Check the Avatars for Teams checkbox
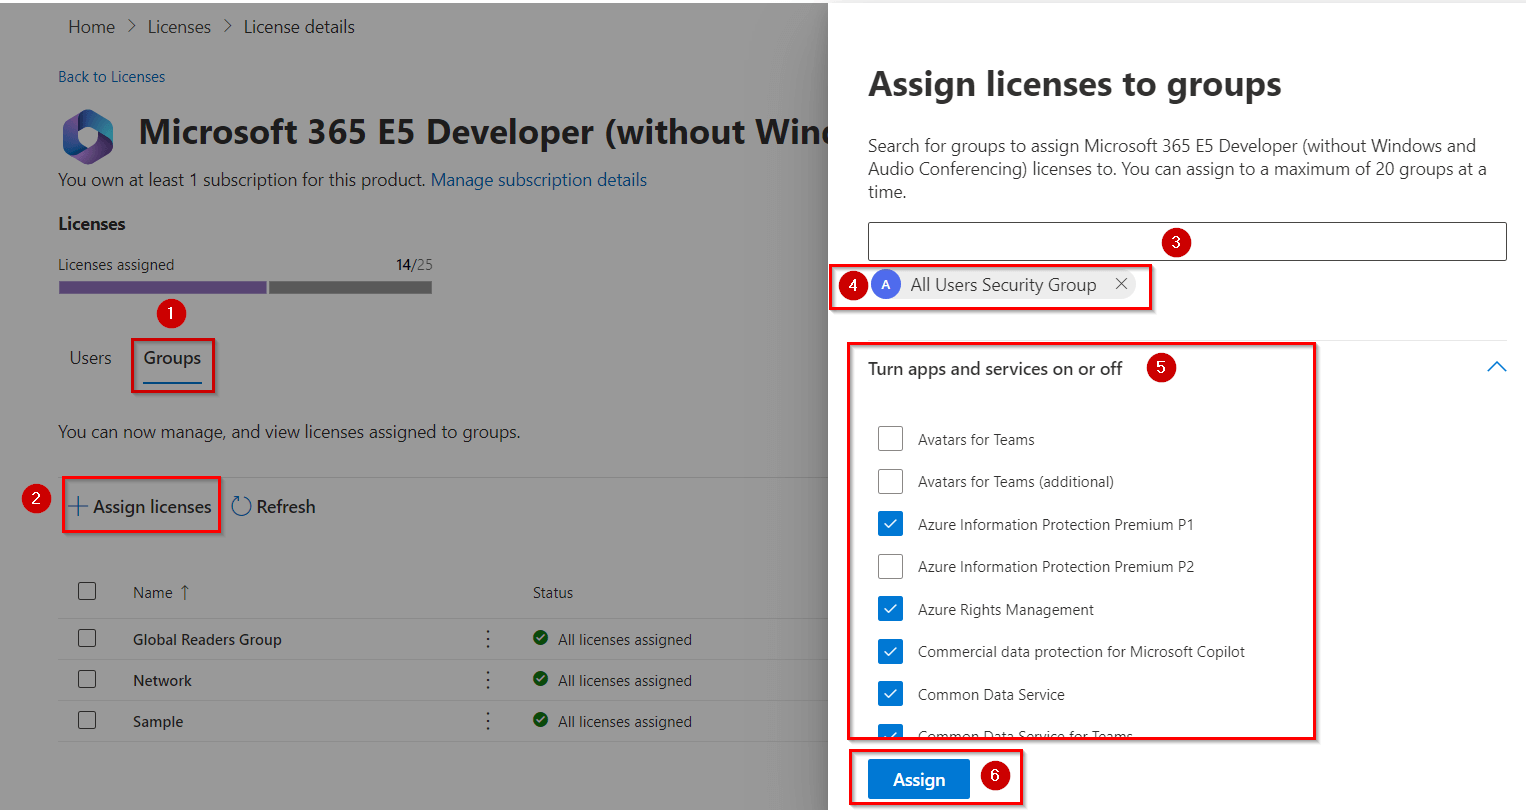 890,438
